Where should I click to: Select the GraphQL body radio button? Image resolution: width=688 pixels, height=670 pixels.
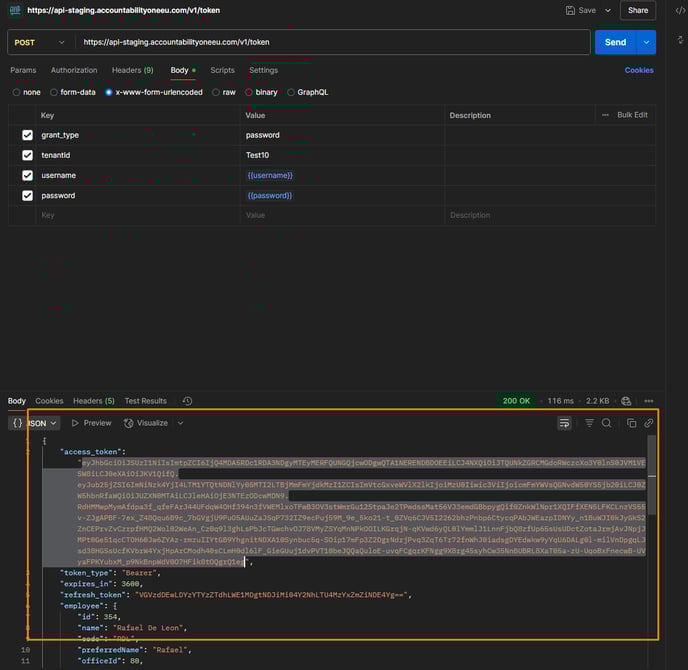coord(290,92)
